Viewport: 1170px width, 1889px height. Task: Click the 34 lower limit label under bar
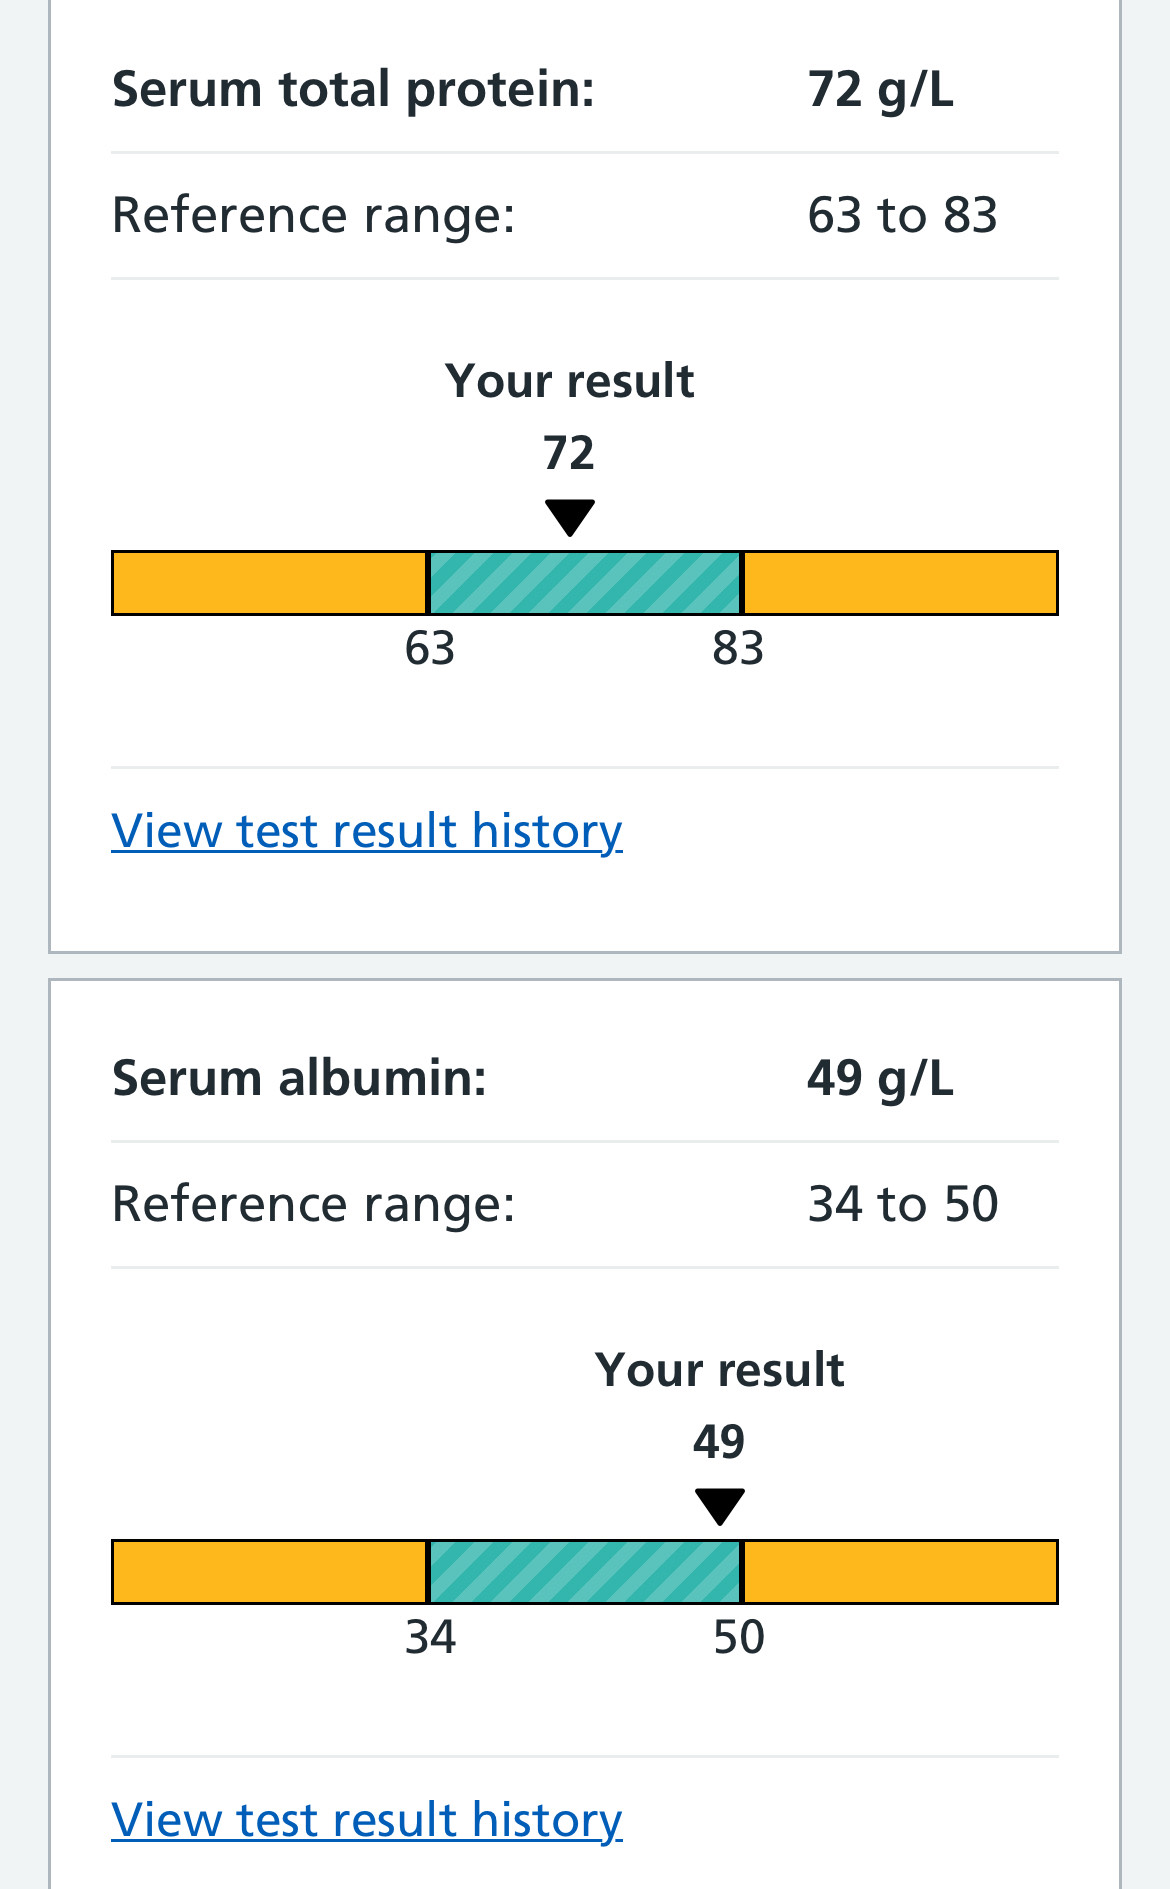point(430,1637)
